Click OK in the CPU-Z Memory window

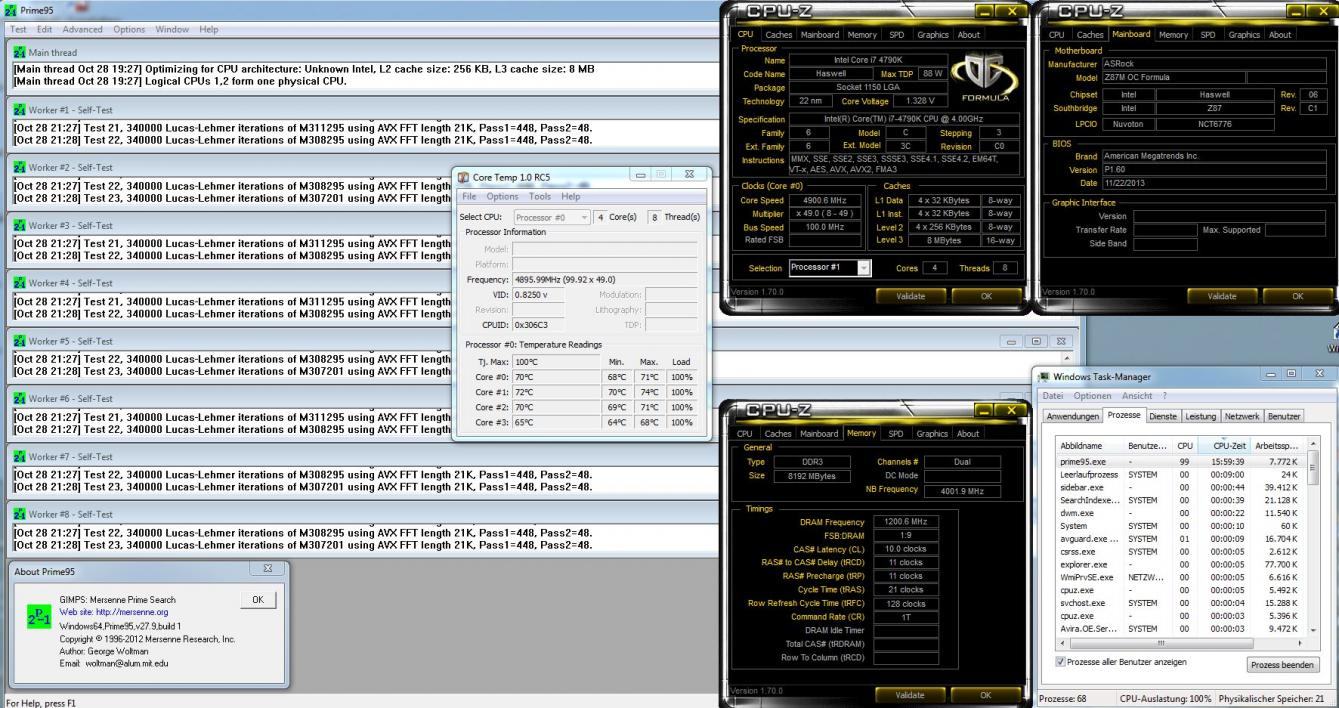click(x=986, y=694)
